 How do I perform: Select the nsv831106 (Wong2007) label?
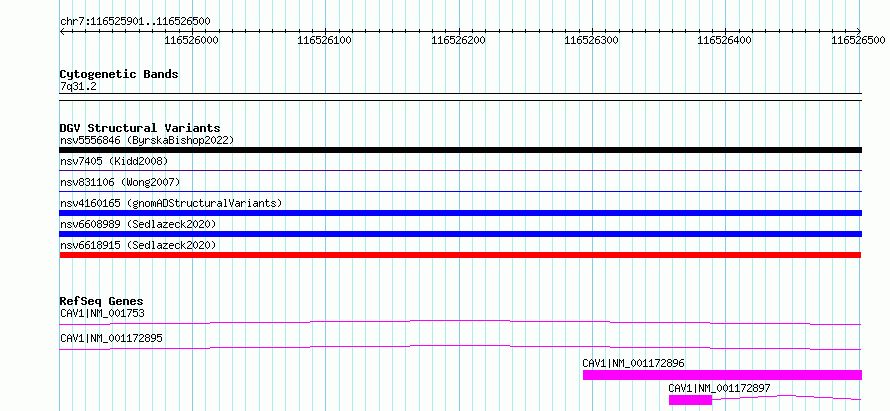click(120, 182)
